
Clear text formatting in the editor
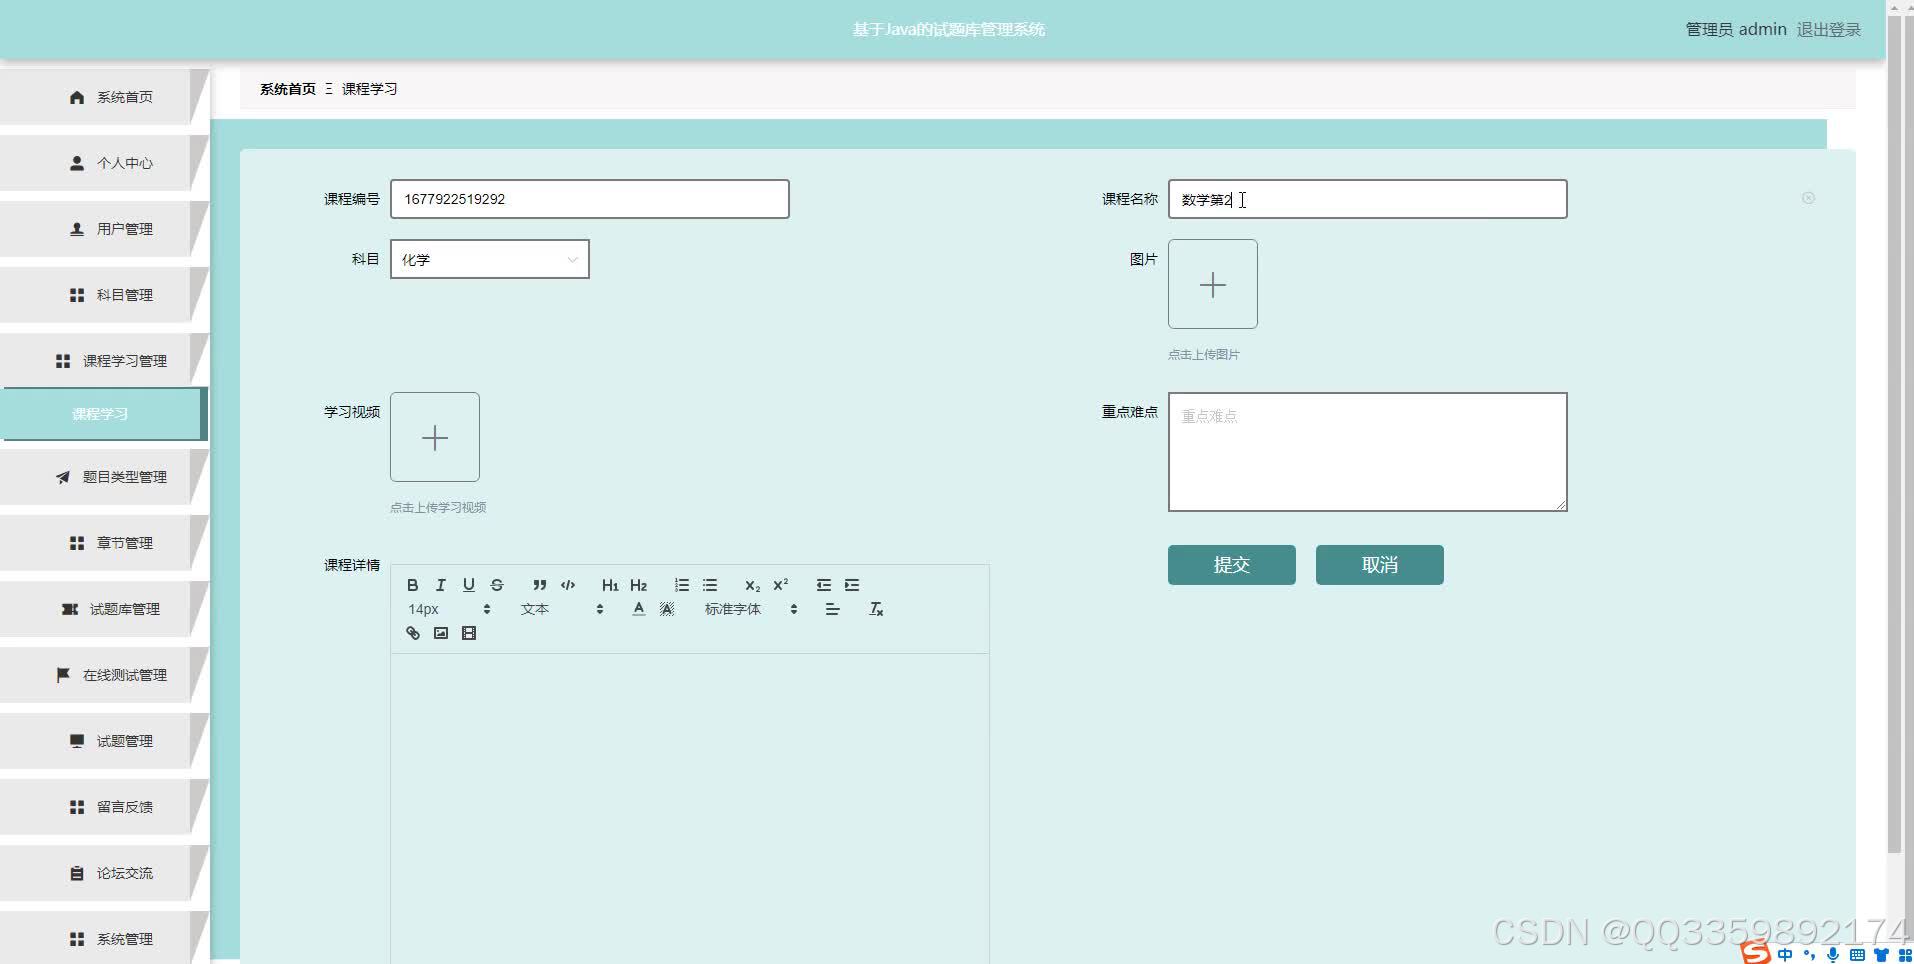876,609
